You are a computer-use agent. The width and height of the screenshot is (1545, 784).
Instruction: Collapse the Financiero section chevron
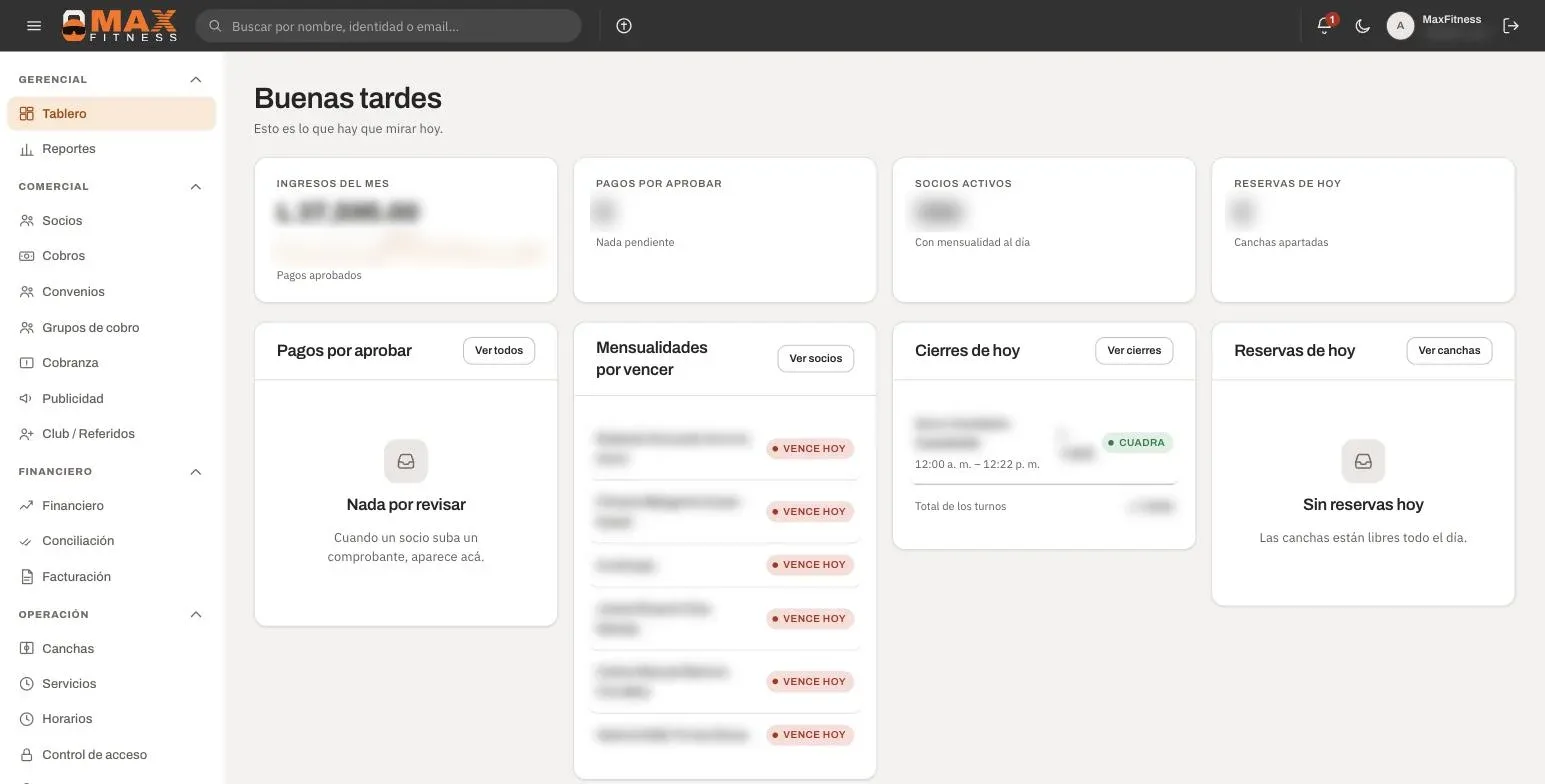[196, 472]
